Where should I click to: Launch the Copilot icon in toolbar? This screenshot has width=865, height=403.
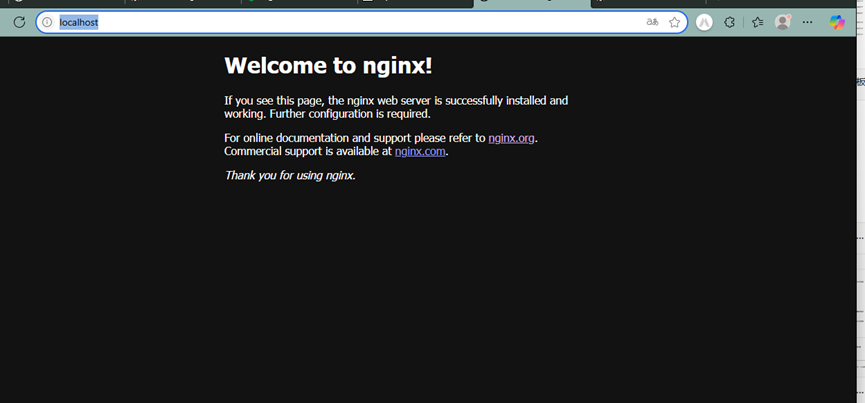(x=837, y=22)
